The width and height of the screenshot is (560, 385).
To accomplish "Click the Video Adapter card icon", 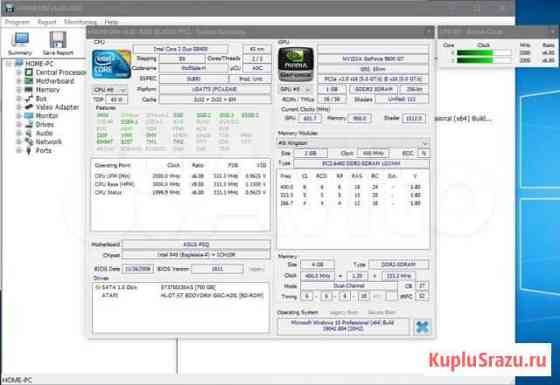I will pyautogui.click(x=29, y=107).
